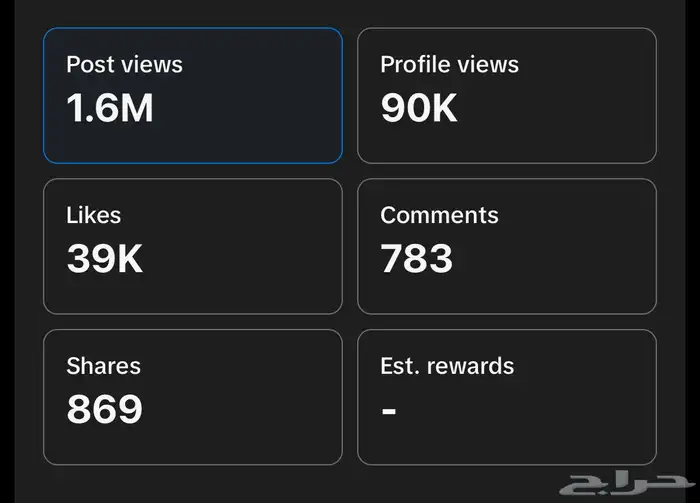Image resolution: width=700 pixels, height=503 pixels.
Task: Open the Profile views card
Action: click(507, 95)
